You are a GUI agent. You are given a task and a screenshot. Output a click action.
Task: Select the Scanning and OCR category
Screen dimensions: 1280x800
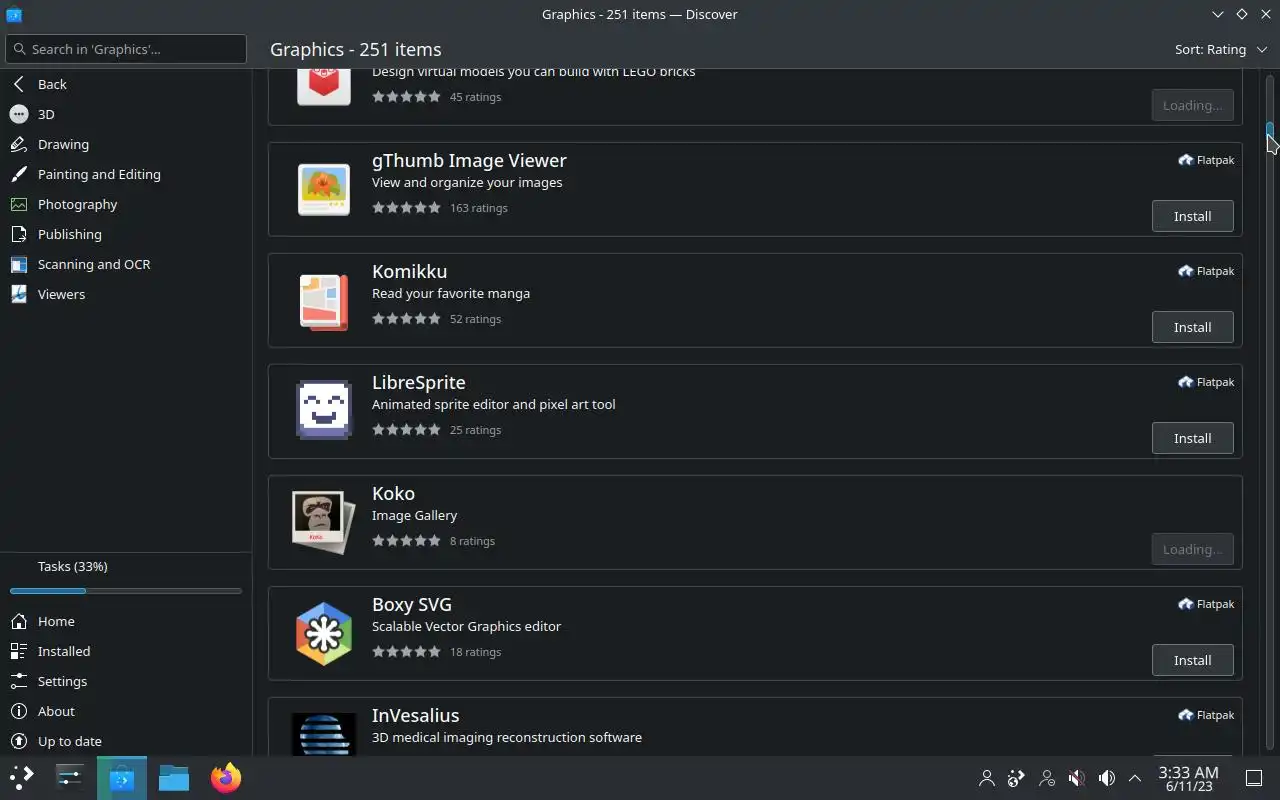point(126,264)
